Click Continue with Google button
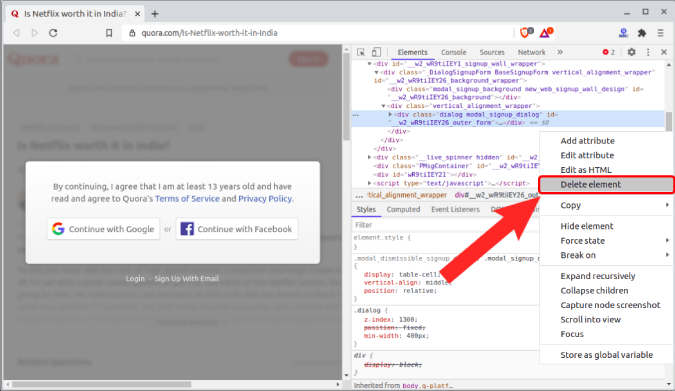 [103, 229]
